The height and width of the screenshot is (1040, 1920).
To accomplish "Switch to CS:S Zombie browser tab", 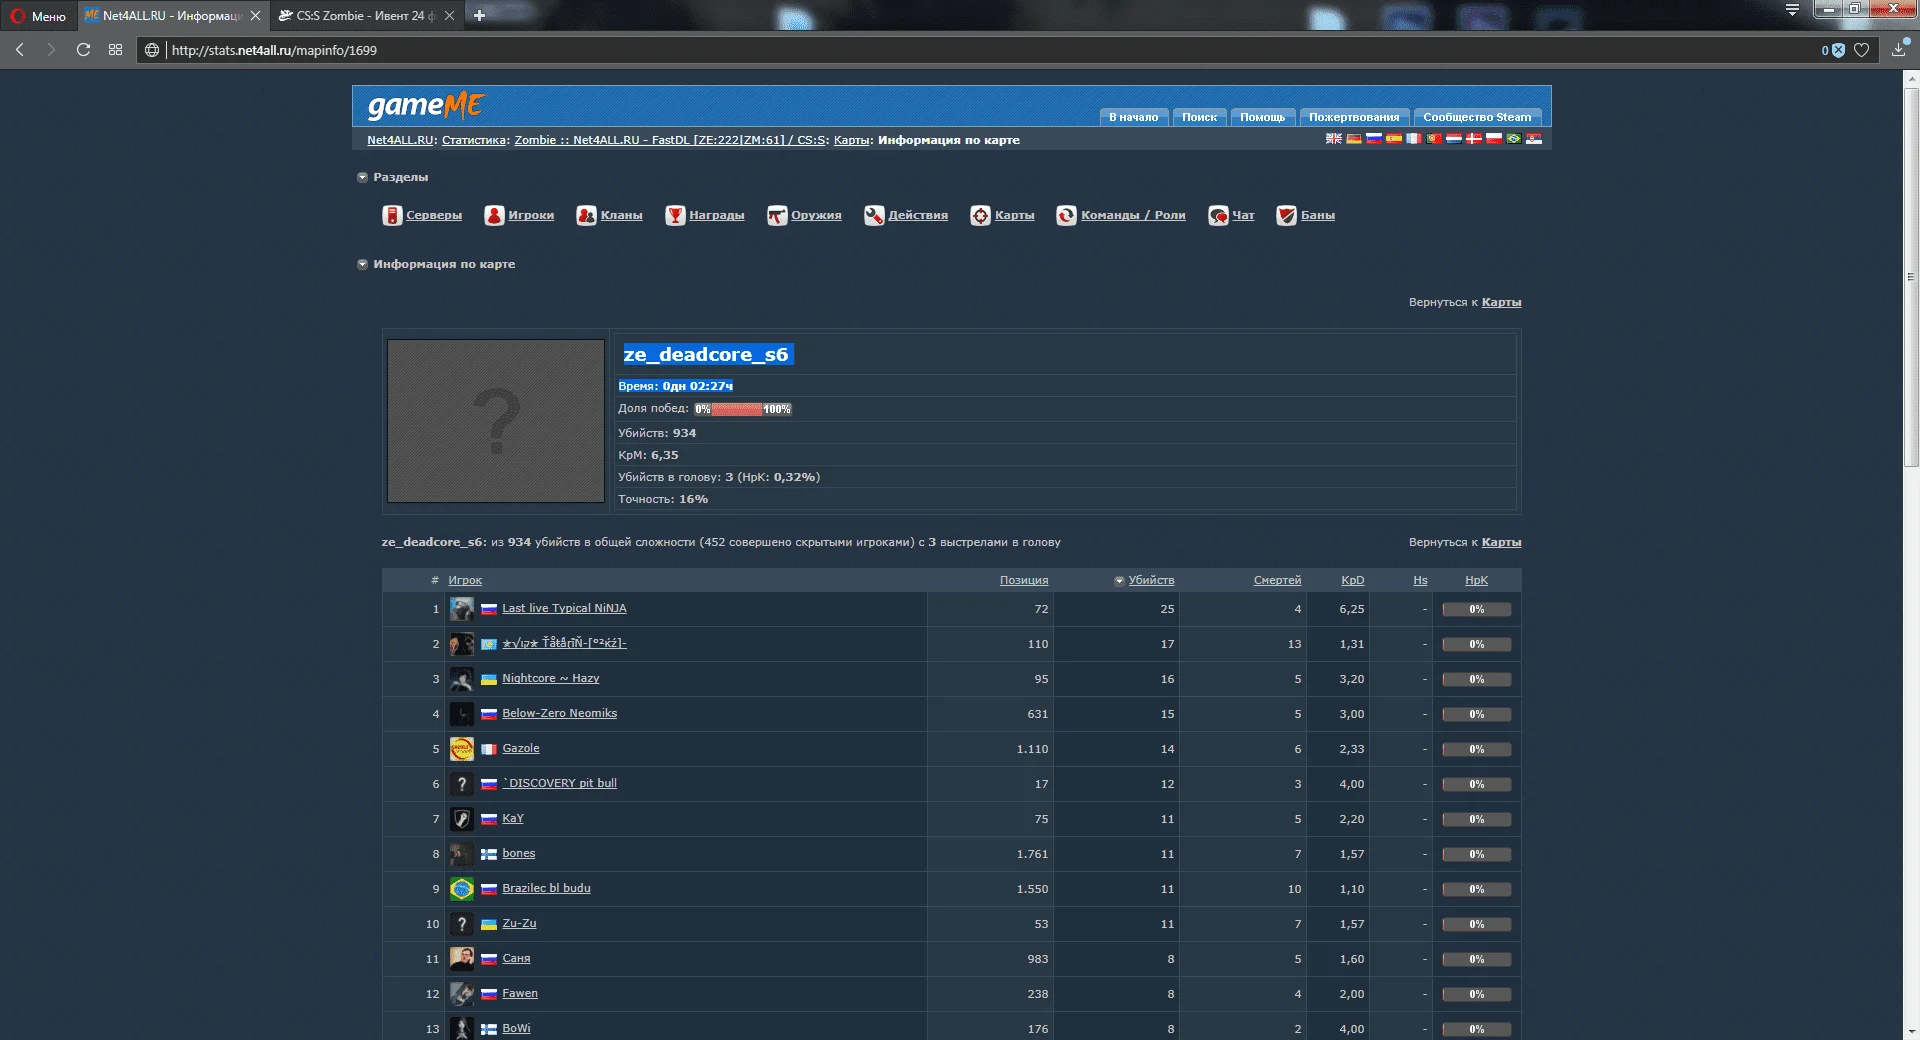I will (x=360, y=16).
